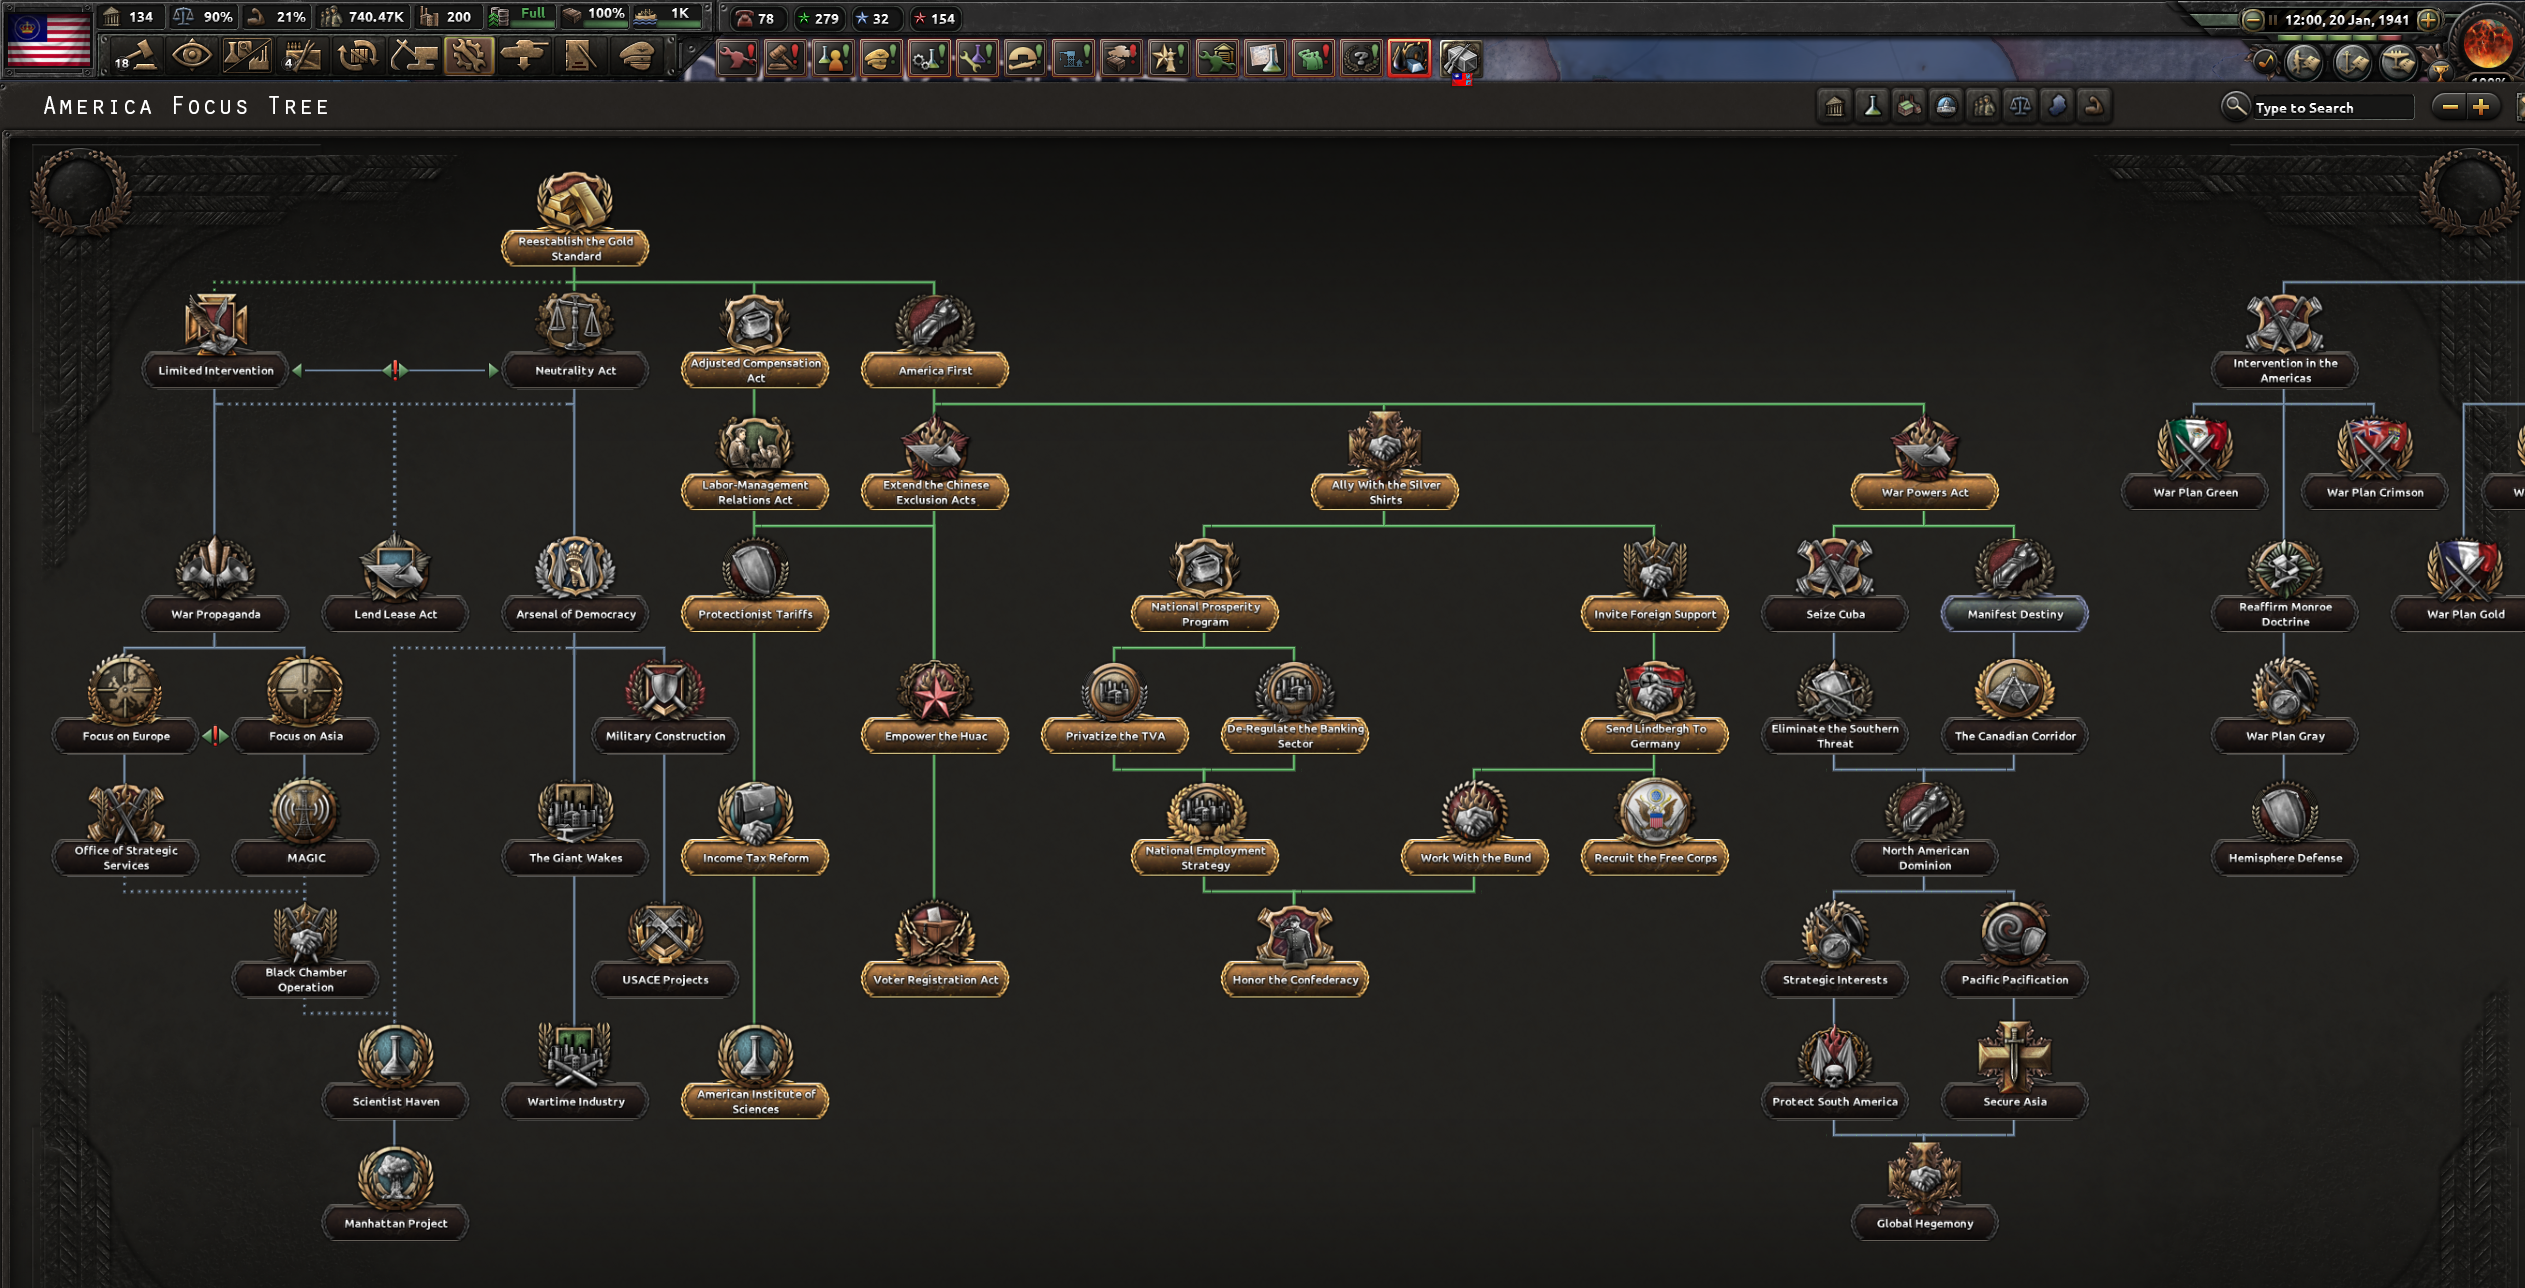Click the war support 21% indicator

[277, 17]
